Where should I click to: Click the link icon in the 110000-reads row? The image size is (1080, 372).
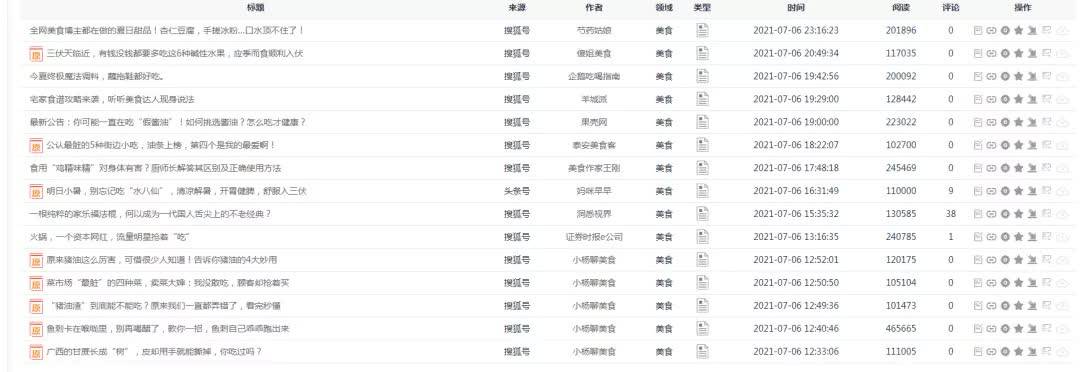tap(991, 191)
